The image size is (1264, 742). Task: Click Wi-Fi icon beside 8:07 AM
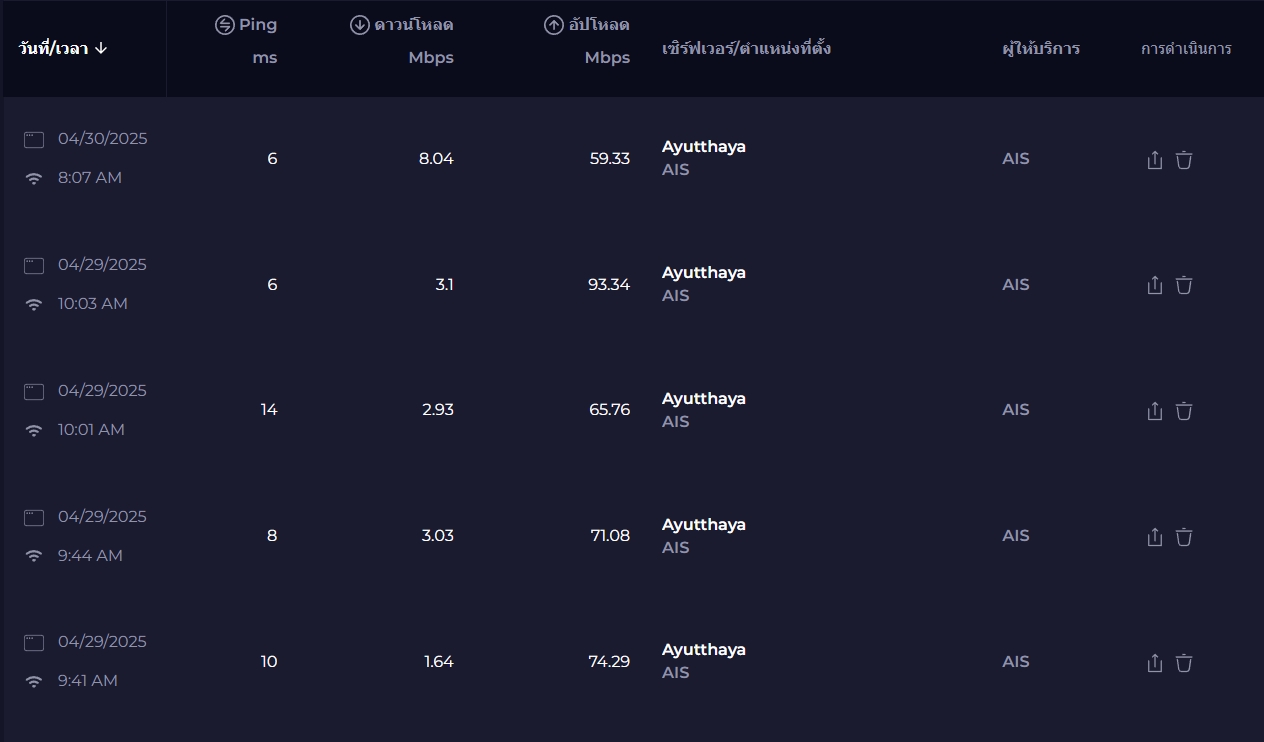tap(34, 179)
